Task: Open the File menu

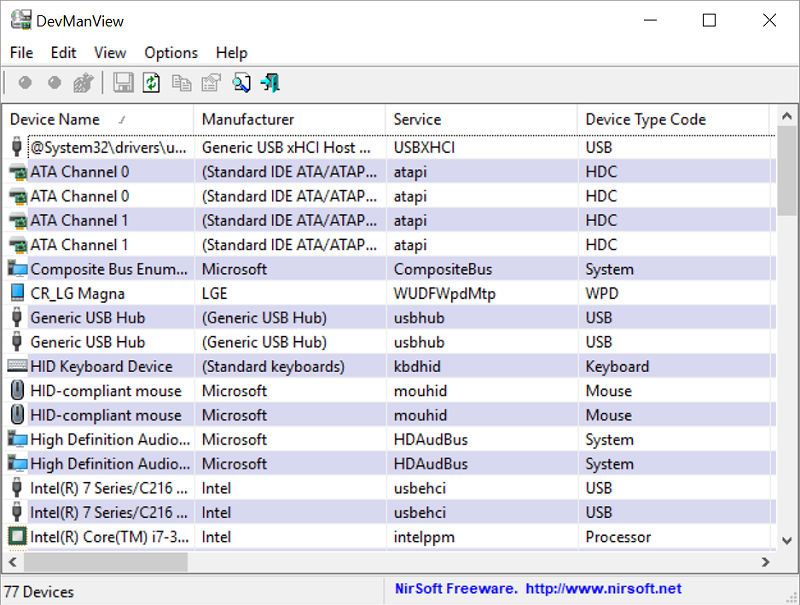Action: [21, 53]
